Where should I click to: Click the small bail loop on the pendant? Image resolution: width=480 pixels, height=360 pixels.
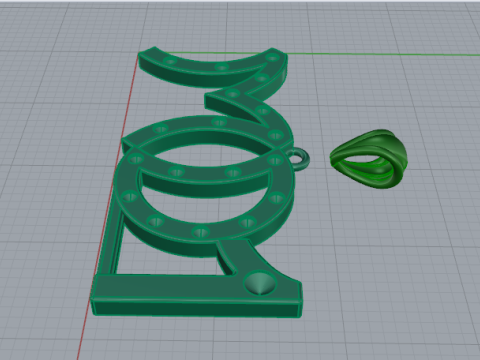click(299, 159)
